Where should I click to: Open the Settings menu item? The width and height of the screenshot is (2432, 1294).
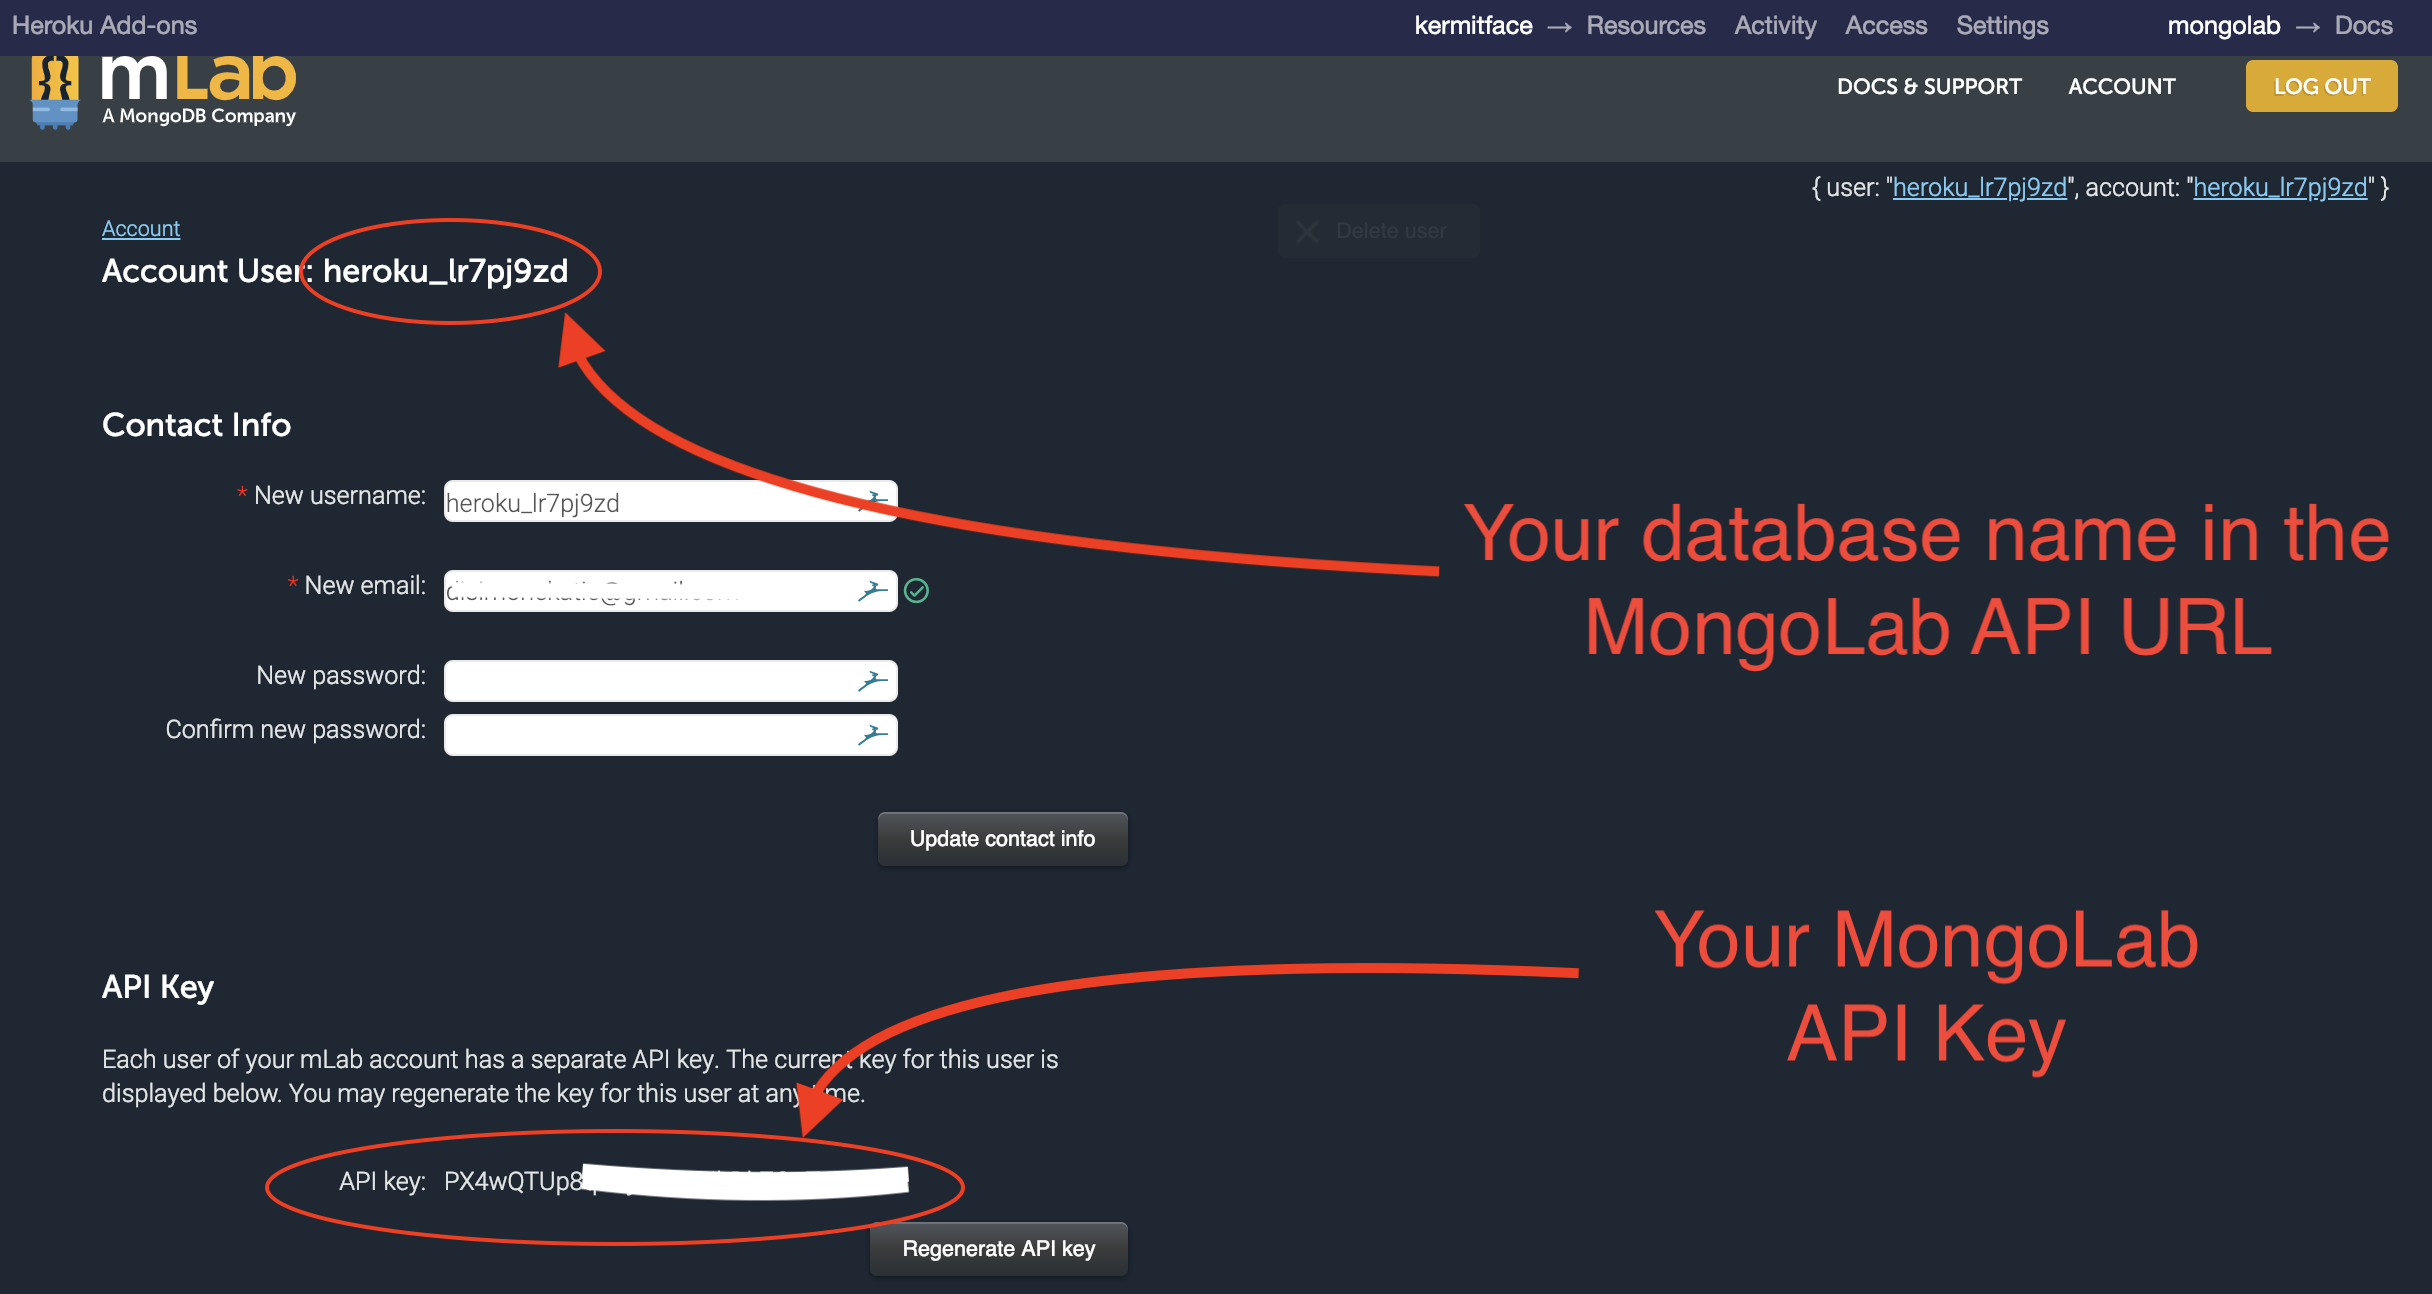(x=1999, y=24)
